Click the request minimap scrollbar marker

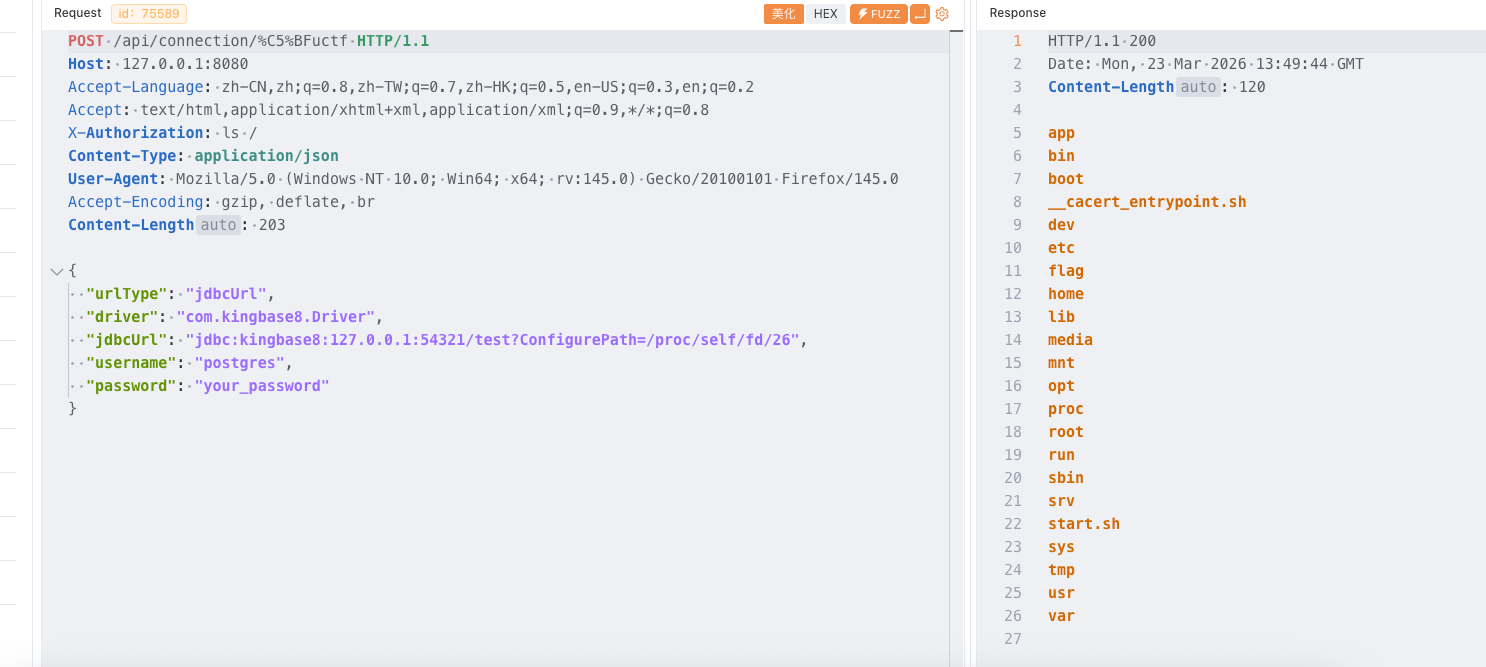pyautogui.click(x=956, y=32)
